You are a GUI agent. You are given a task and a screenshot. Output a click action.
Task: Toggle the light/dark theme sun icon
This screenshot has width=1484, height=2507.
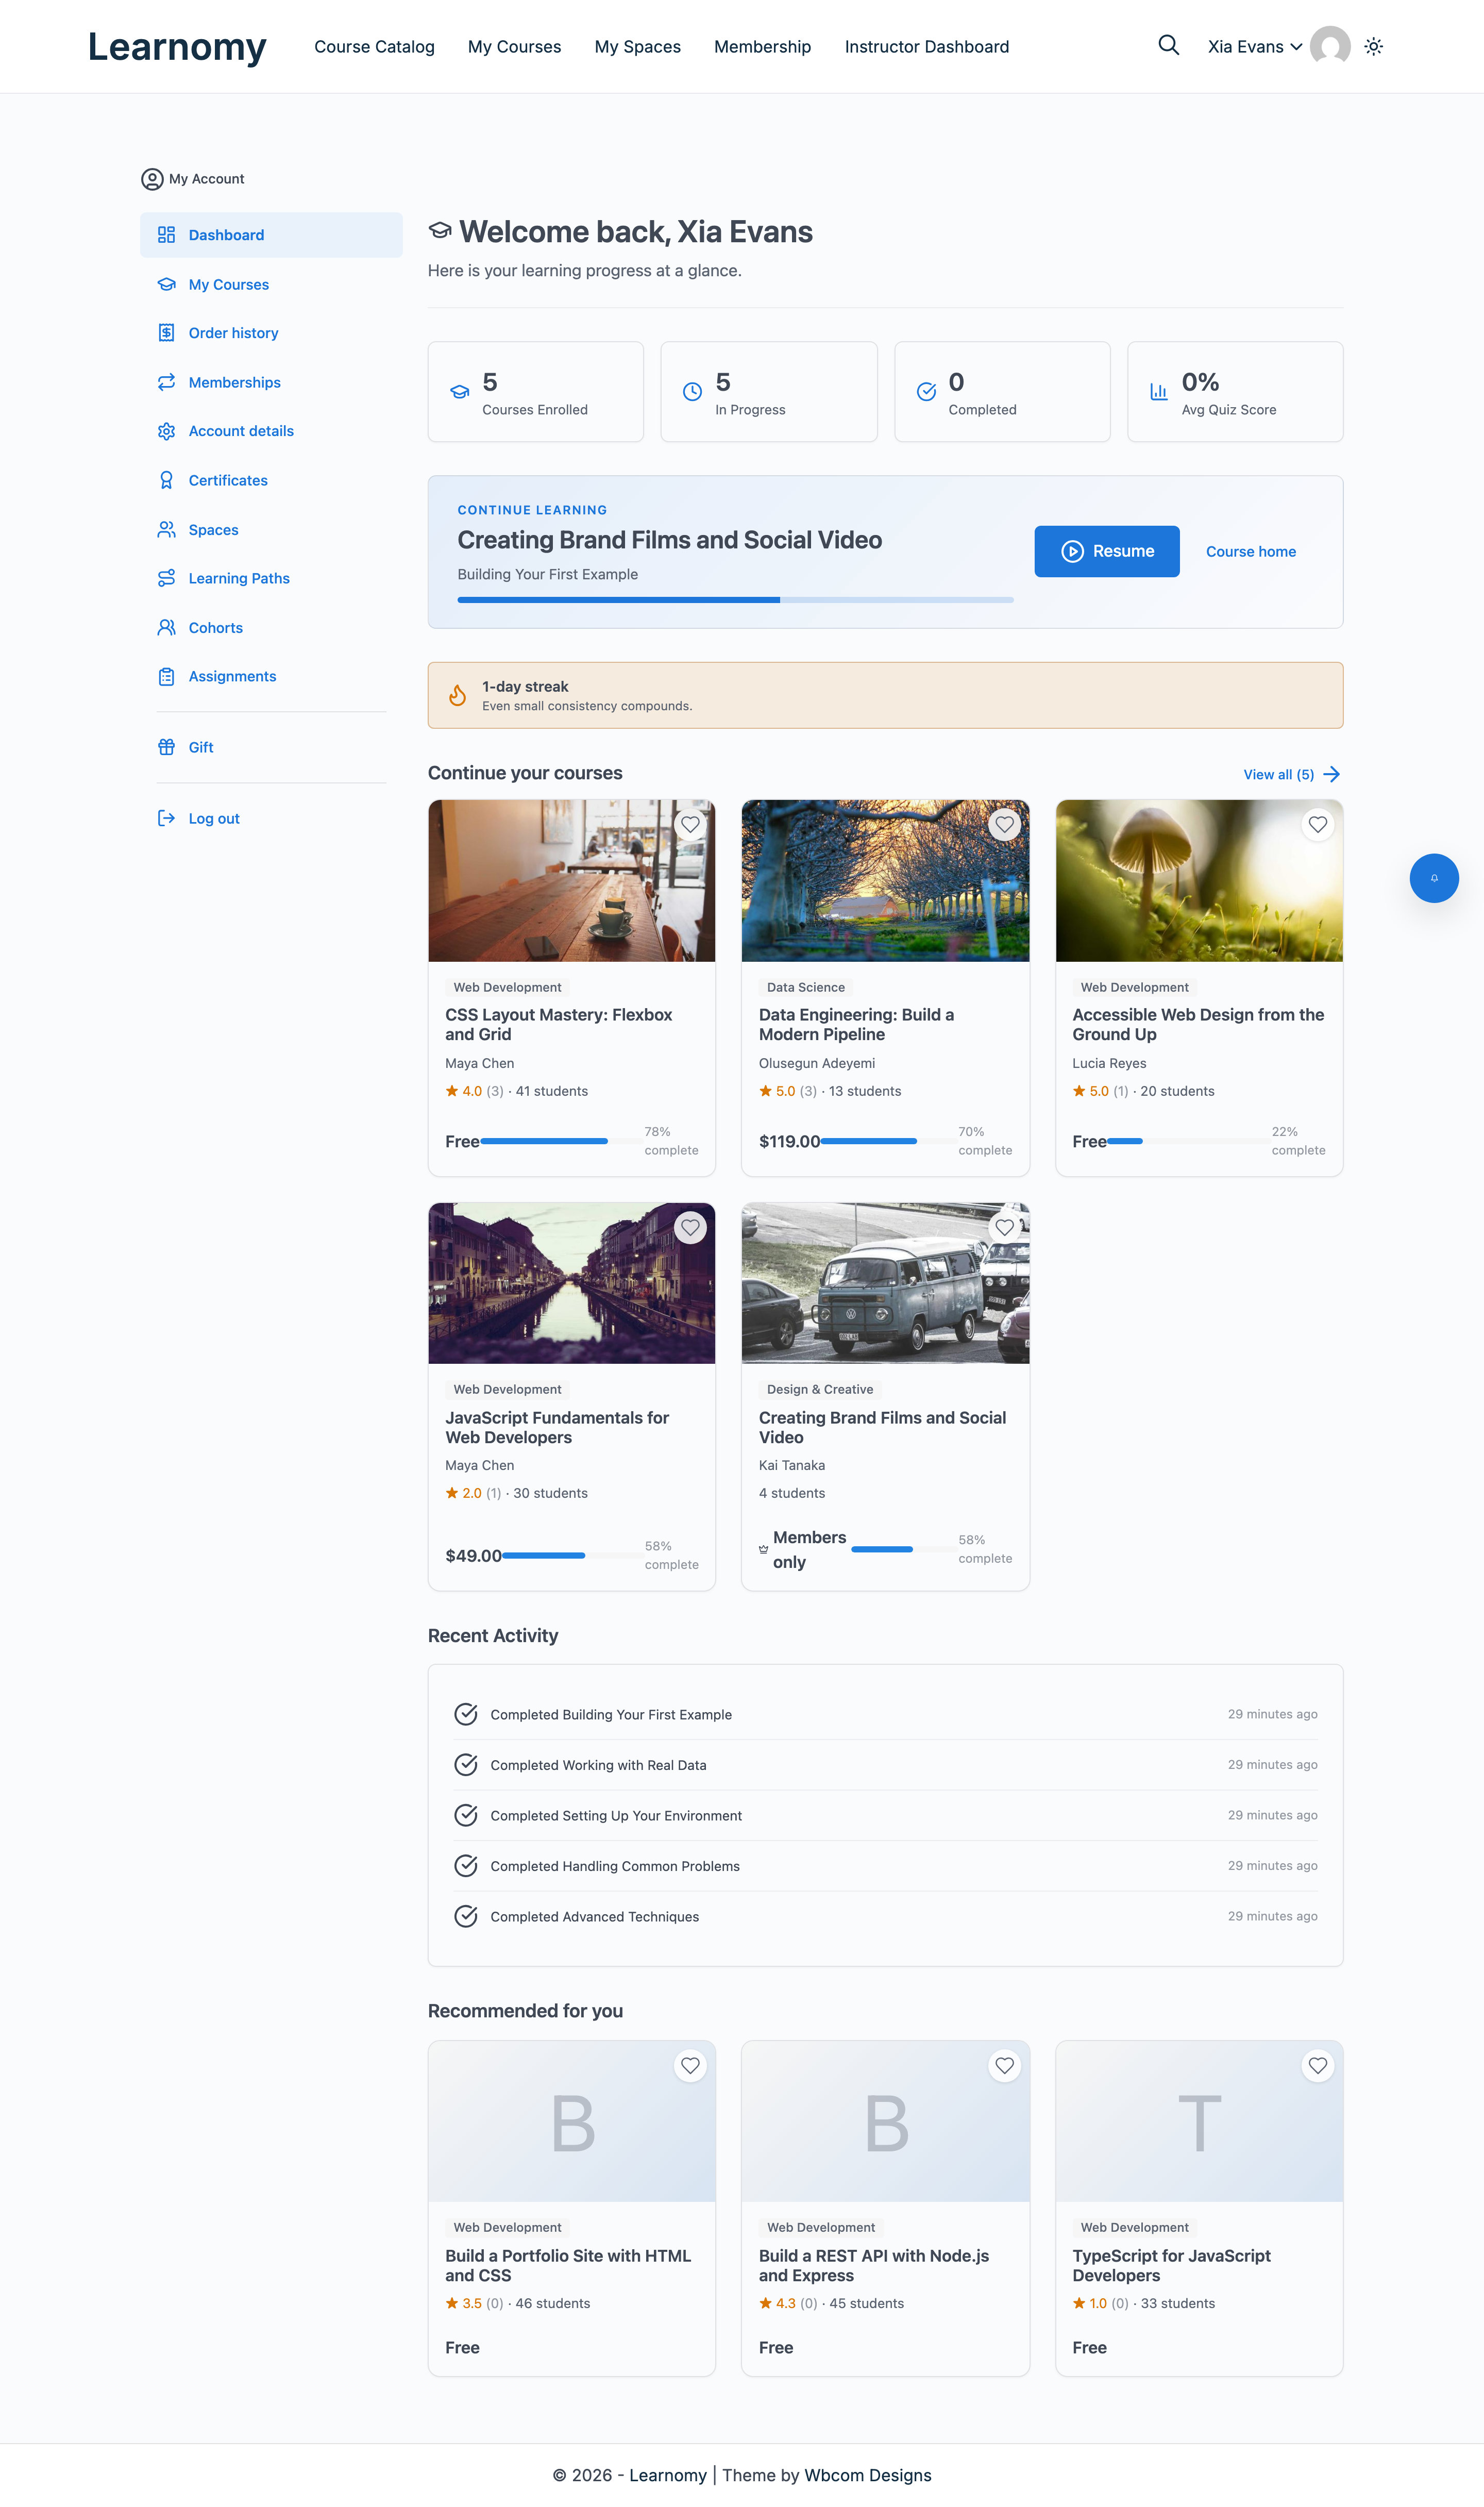1373,46
